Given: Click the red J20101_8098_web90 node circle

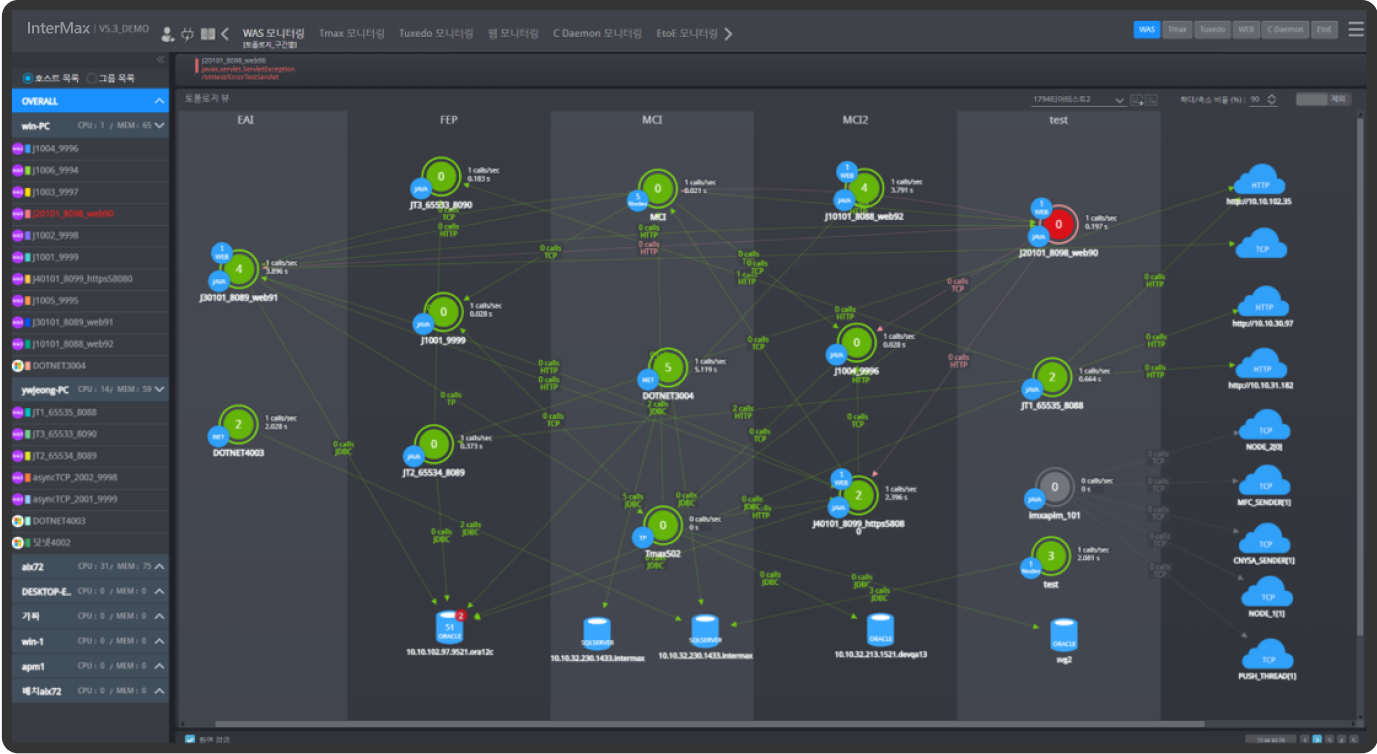Looking at the screenshot, I should (x=1058, y=225).
